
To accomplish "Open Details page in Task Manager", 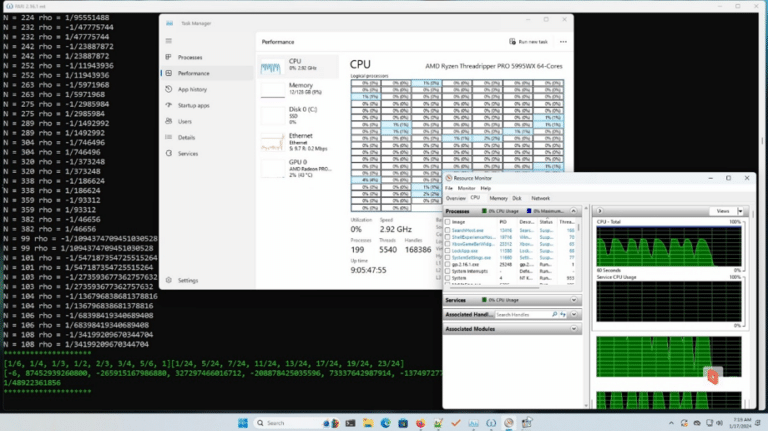I will pos(206,137).
